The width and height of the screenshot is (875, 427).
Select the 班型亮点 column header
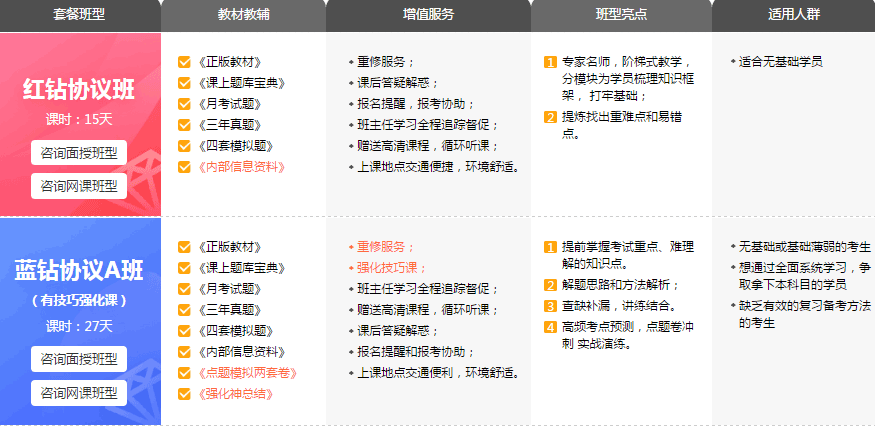point(620,15)
